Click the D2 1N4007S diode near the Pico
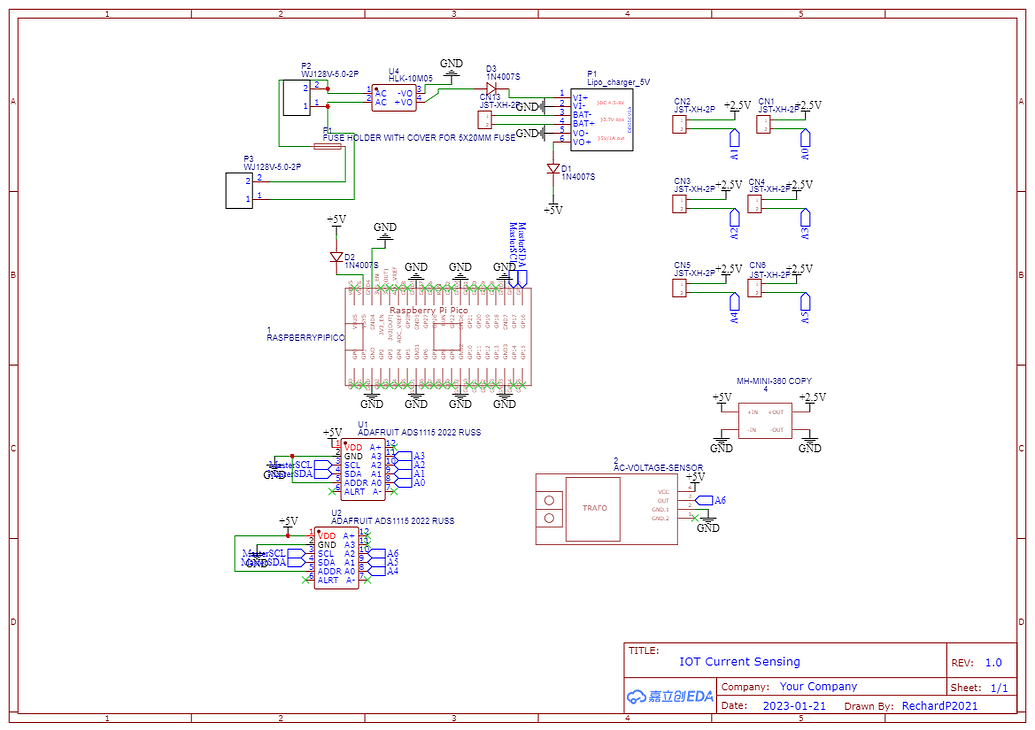This screenshot has width=1035, height=730. [335, 258]
